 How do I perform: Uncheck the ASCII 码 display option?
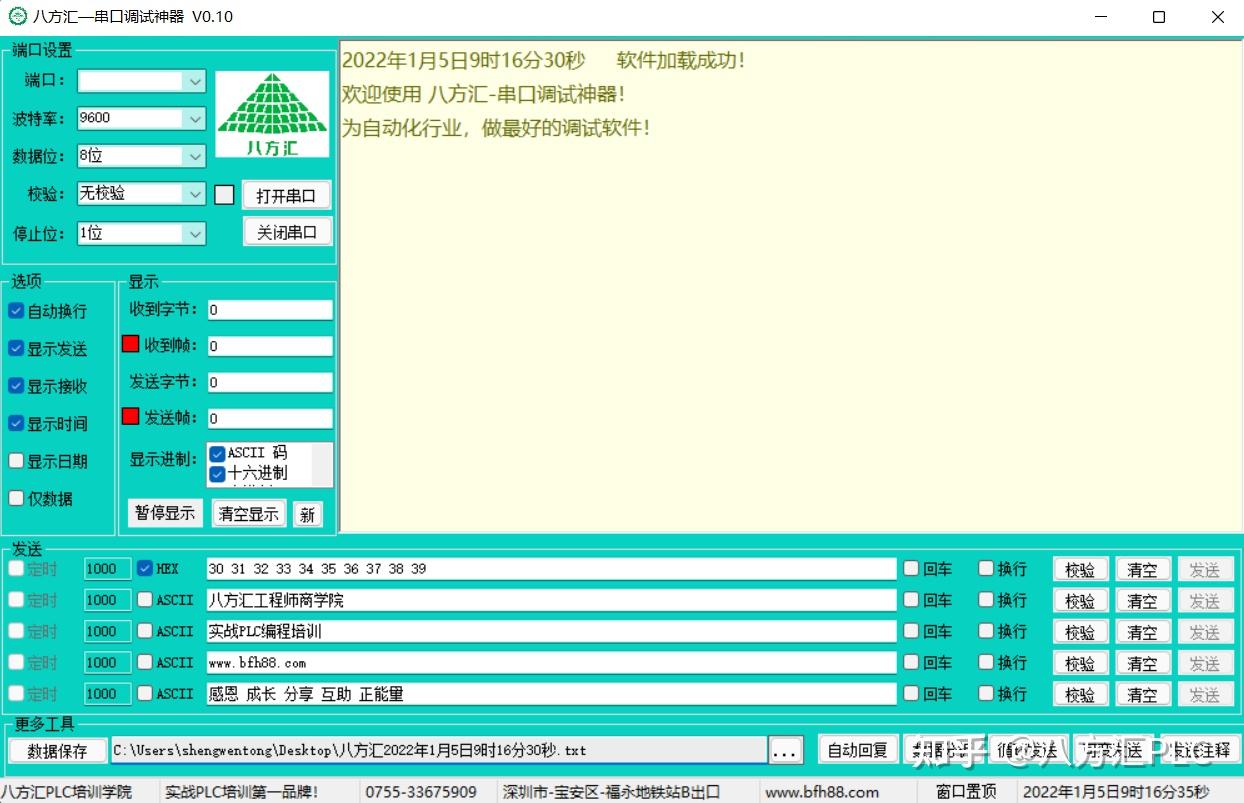(x=217, y=452)
